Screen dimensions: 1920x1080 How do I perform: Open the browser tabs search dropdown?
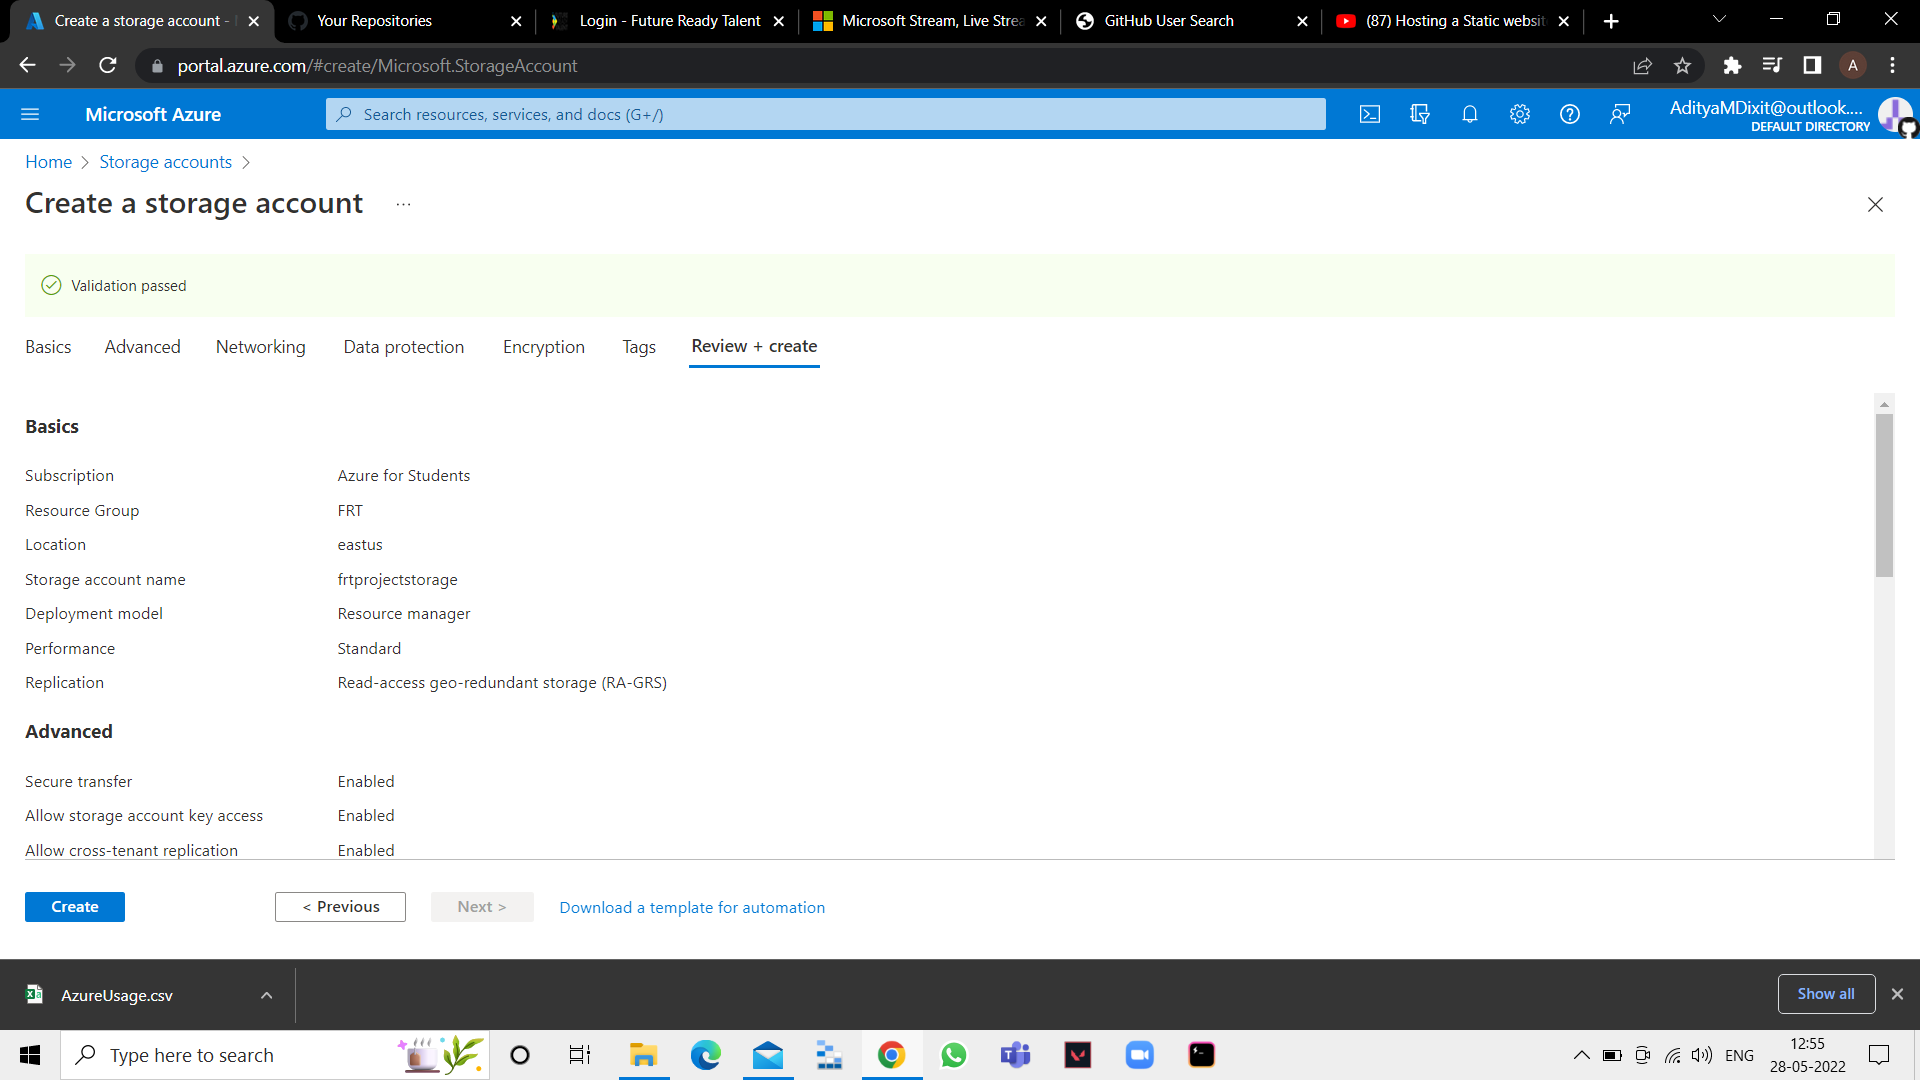1719,20
